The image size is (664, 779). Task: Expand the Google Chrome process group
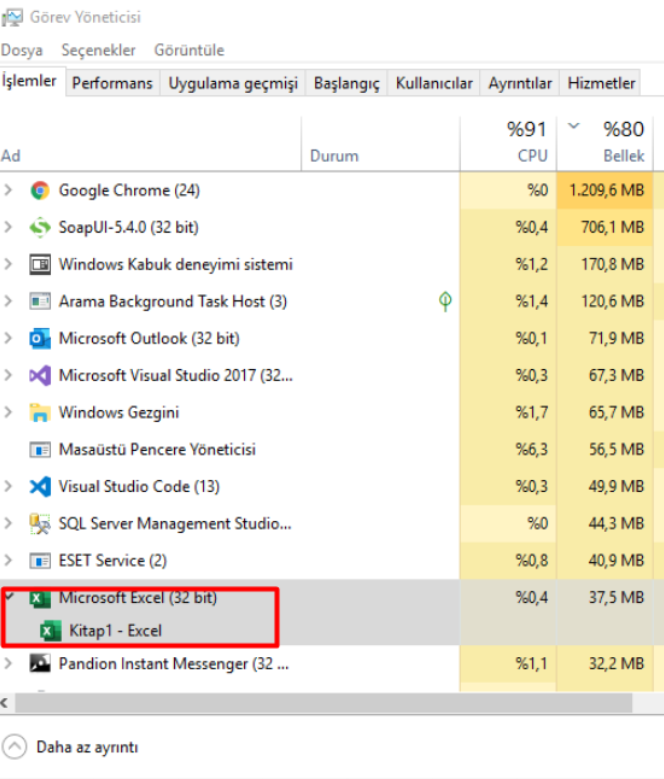[8, 190]
